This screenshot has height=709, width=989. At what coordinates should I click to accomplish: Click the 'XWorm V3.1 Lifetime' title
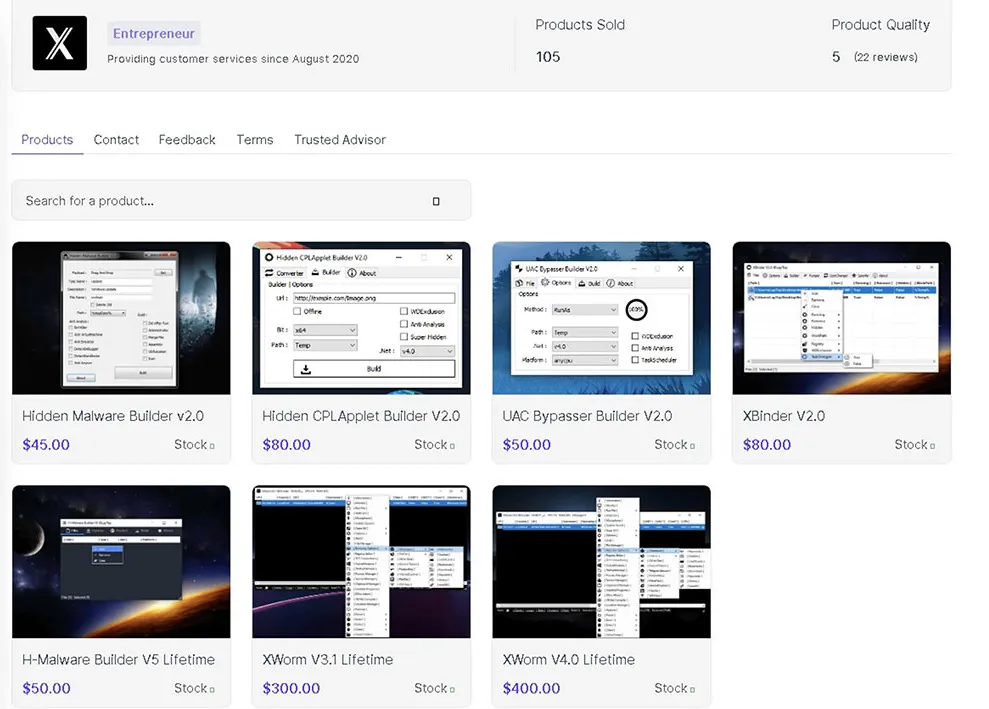(328, 659)
